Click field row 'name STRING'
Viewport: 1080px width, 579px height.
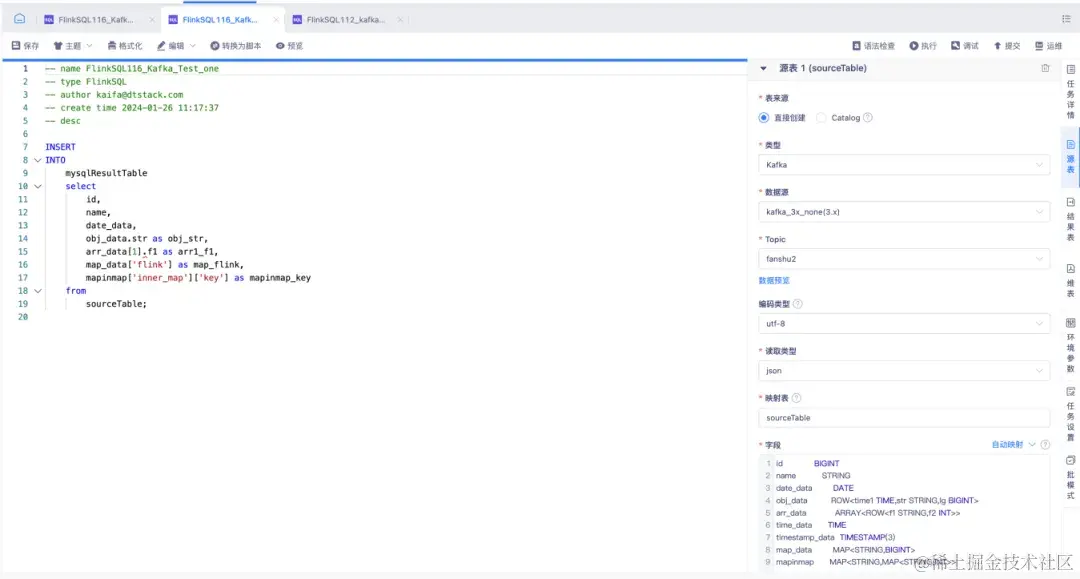click(904, 476)
